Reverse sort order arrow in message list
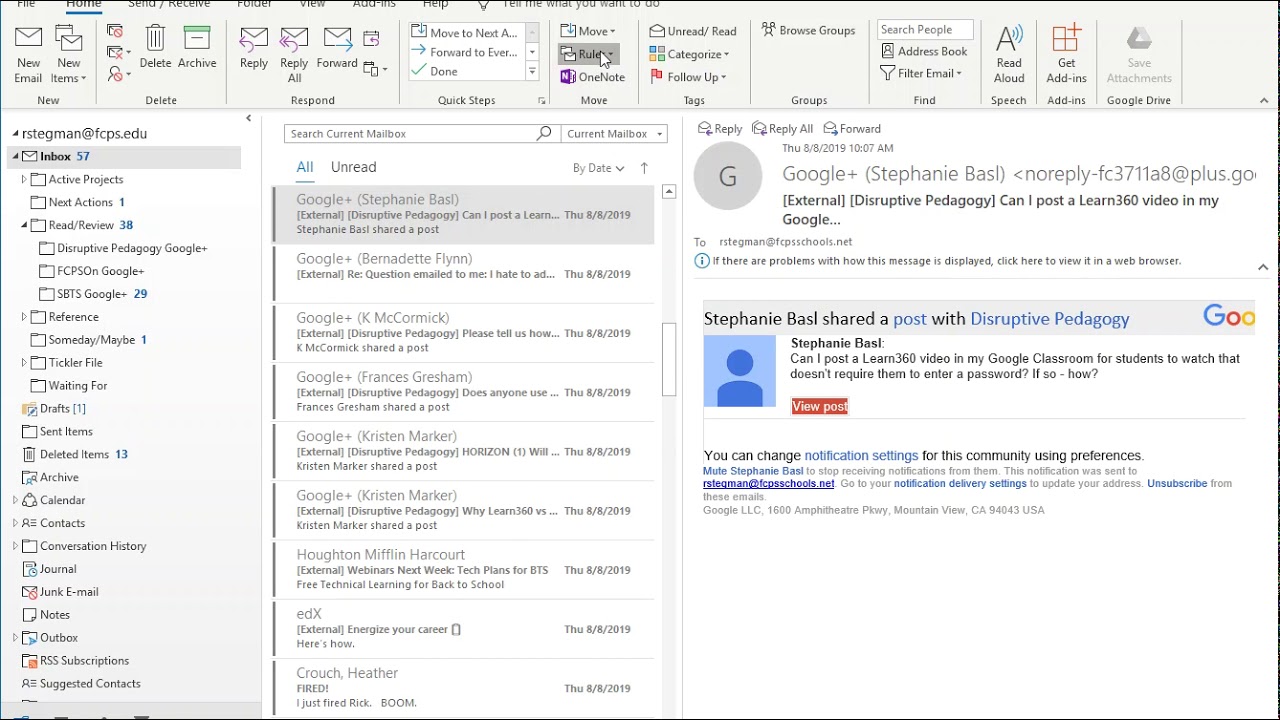This screenshot has height=720, width=1280. point(644,168)
